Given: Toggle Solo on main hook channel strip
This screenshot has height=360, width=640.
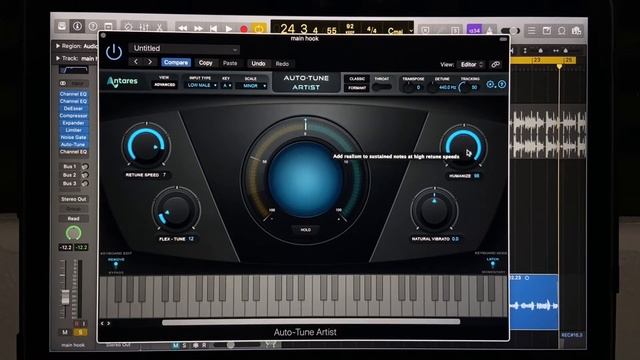Looking at the screenshot, I should pos(80,332).
